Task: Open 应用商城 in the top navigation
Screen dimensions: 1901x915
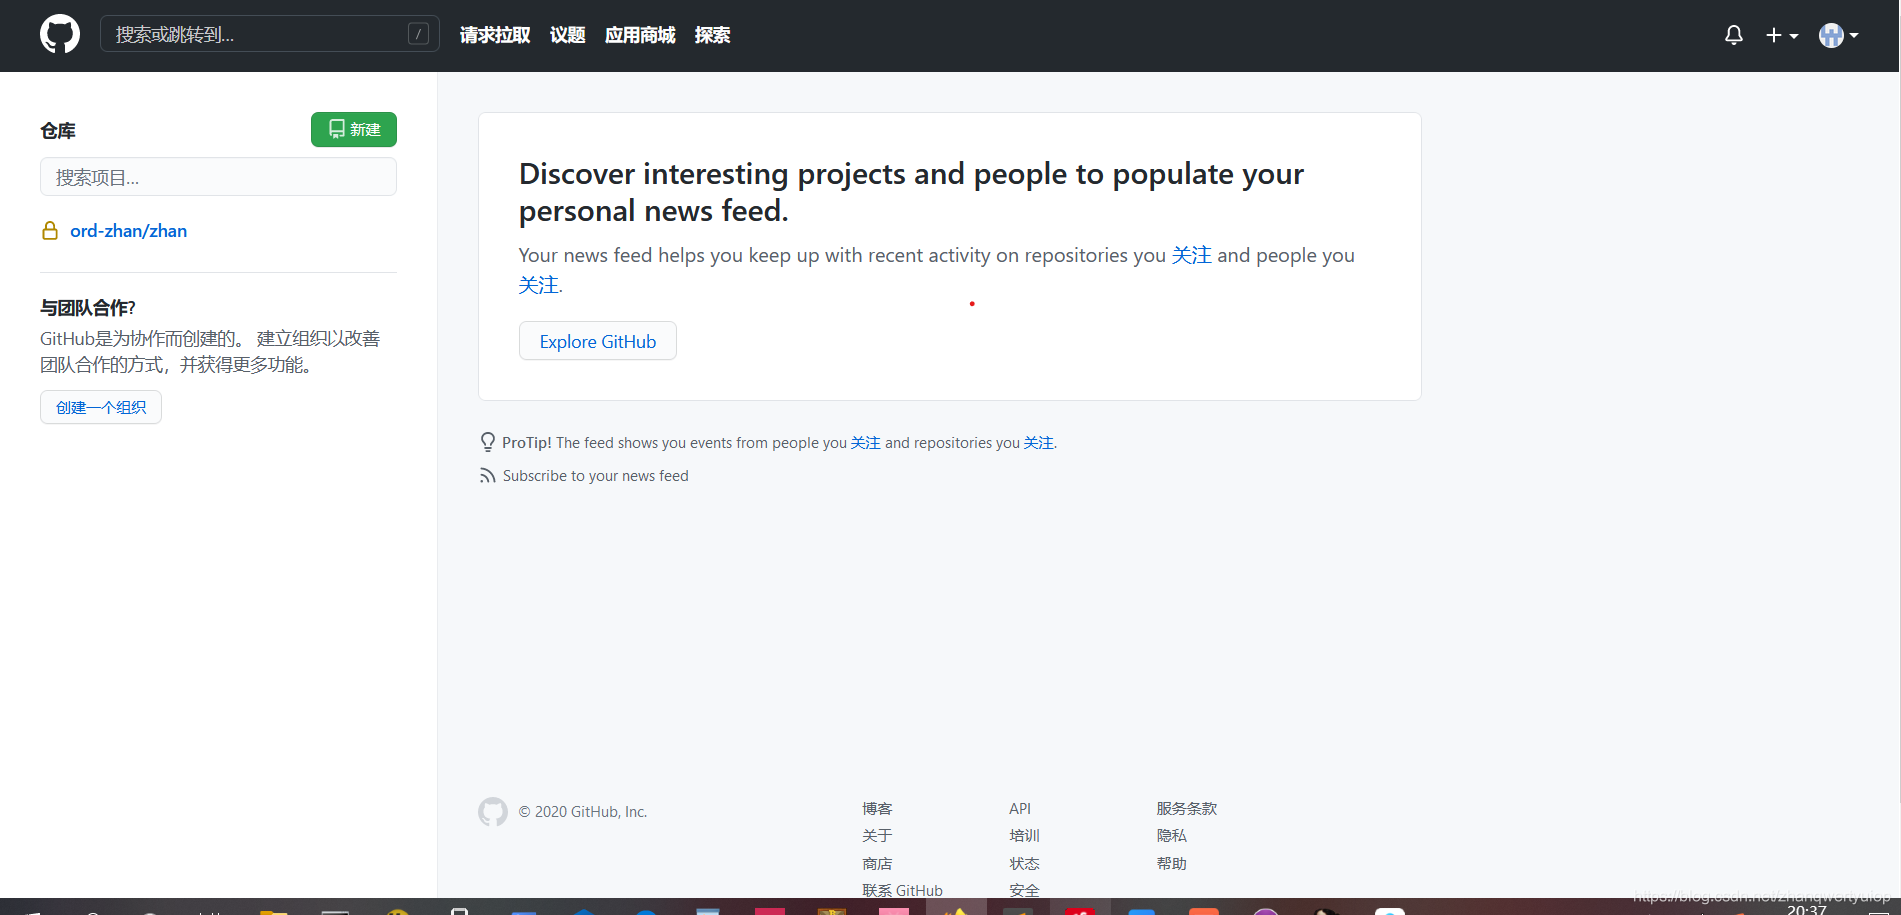Action: tap(640, 35)
